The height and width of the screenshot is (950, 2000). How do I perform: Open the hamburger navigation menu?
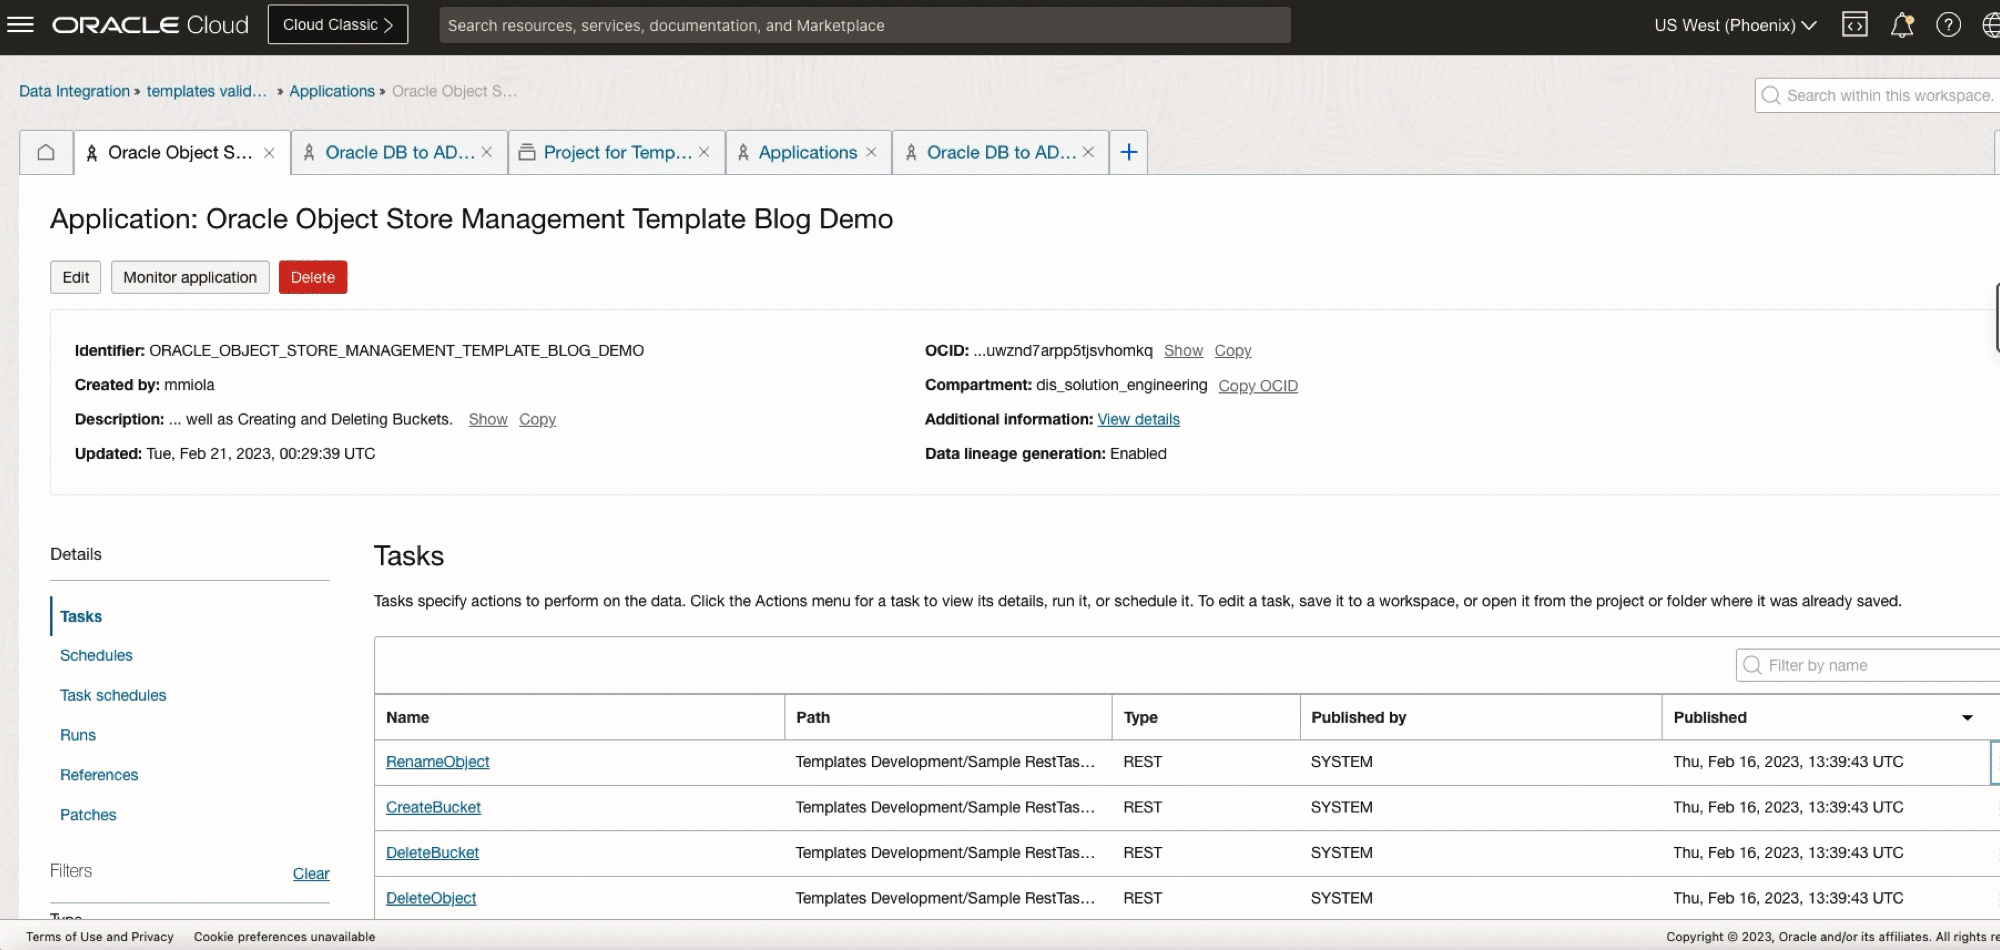[x=20, y=25]
